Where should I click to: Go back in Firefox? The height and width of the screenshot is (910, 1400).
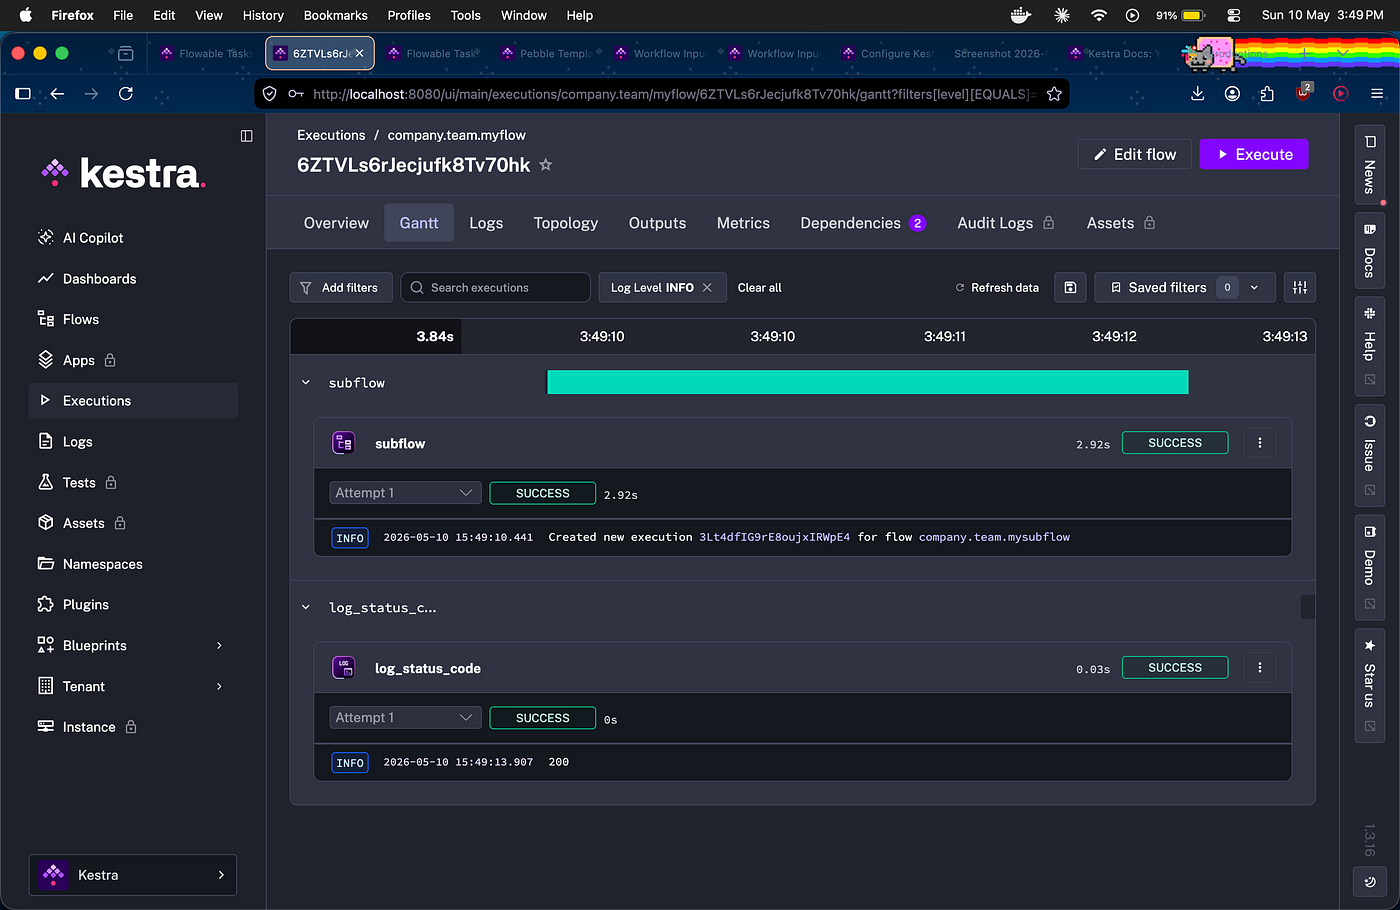[x=57, y=94]
